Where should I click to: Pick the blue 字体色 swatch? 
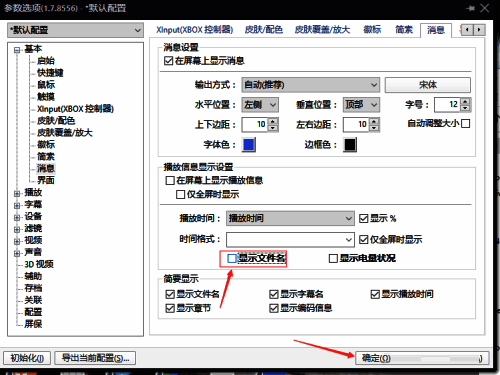(x=249, y=145)
